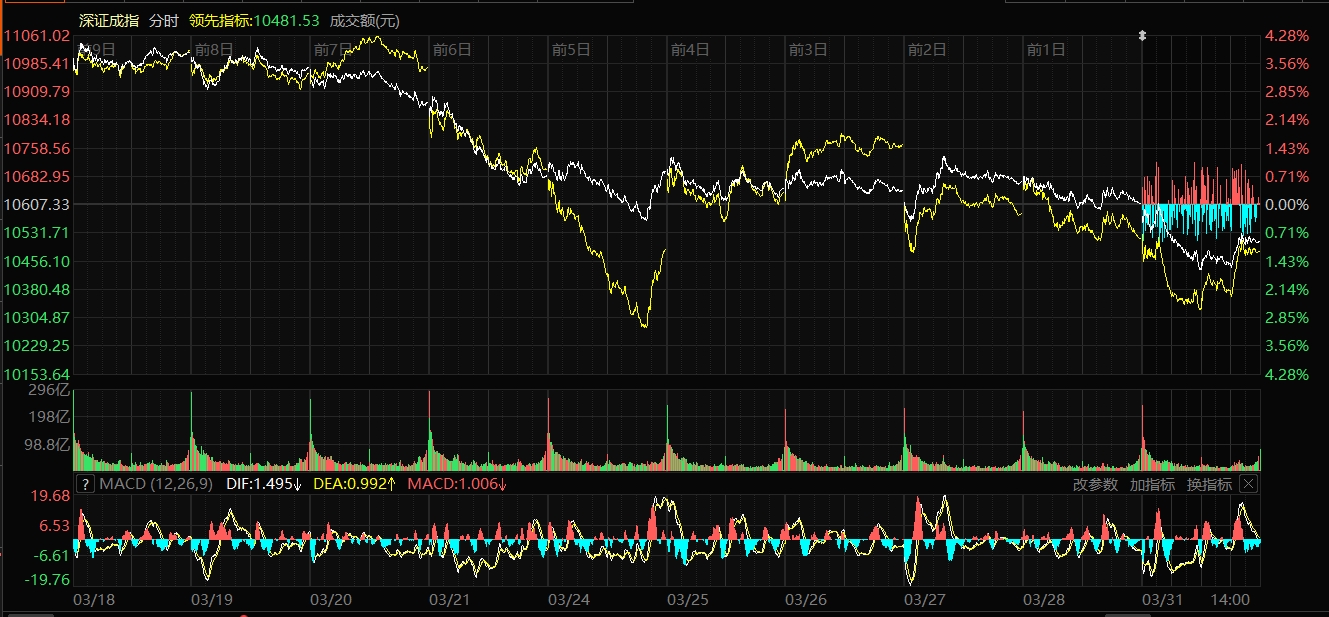1329x617 pixels.
Task: Click the 03/20 date on the time axis
Action: 331,600
